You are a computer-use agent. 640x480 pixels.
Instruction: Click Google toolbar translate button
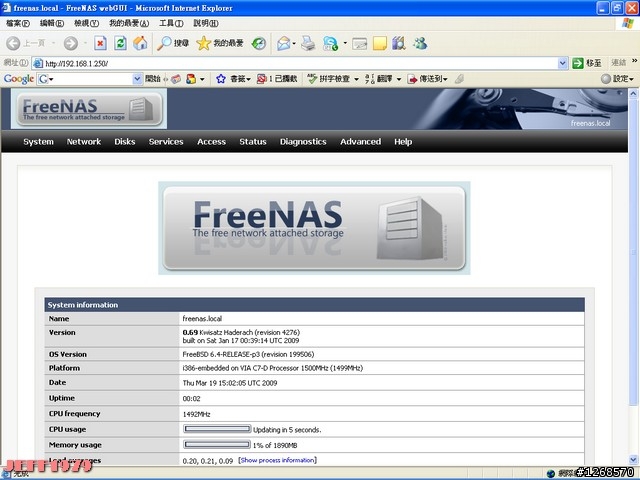379,79
